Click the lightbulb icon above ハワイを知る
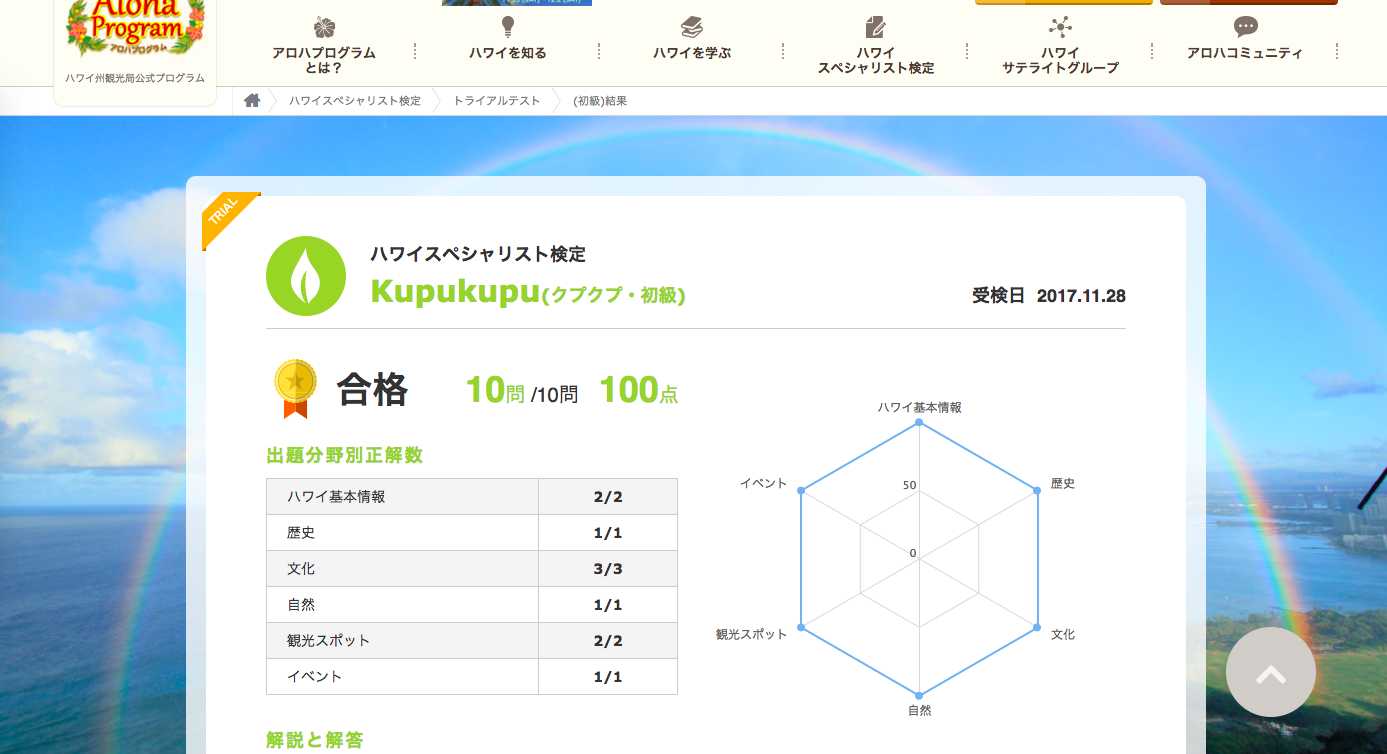This screenshot has width=1387, height=754. coord(508,27)
